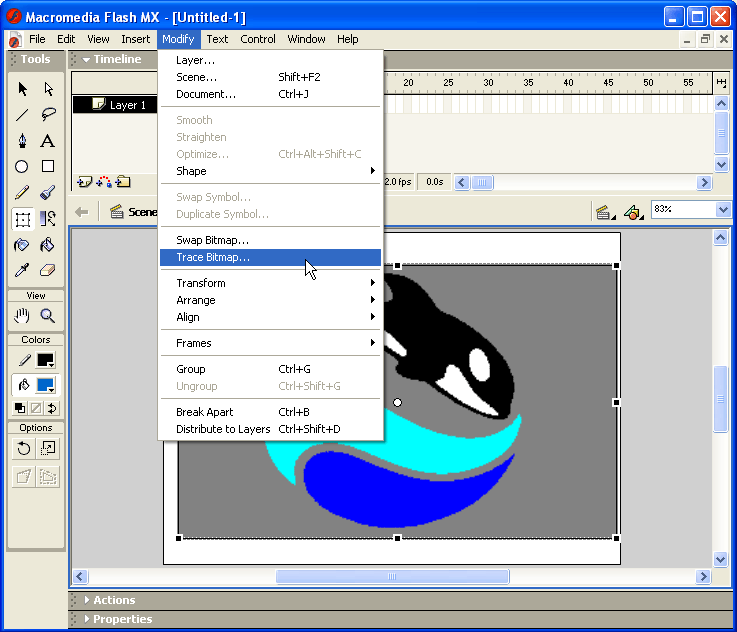Click the Flash document icon beside File
737x632 pixels.
(15, 39)
